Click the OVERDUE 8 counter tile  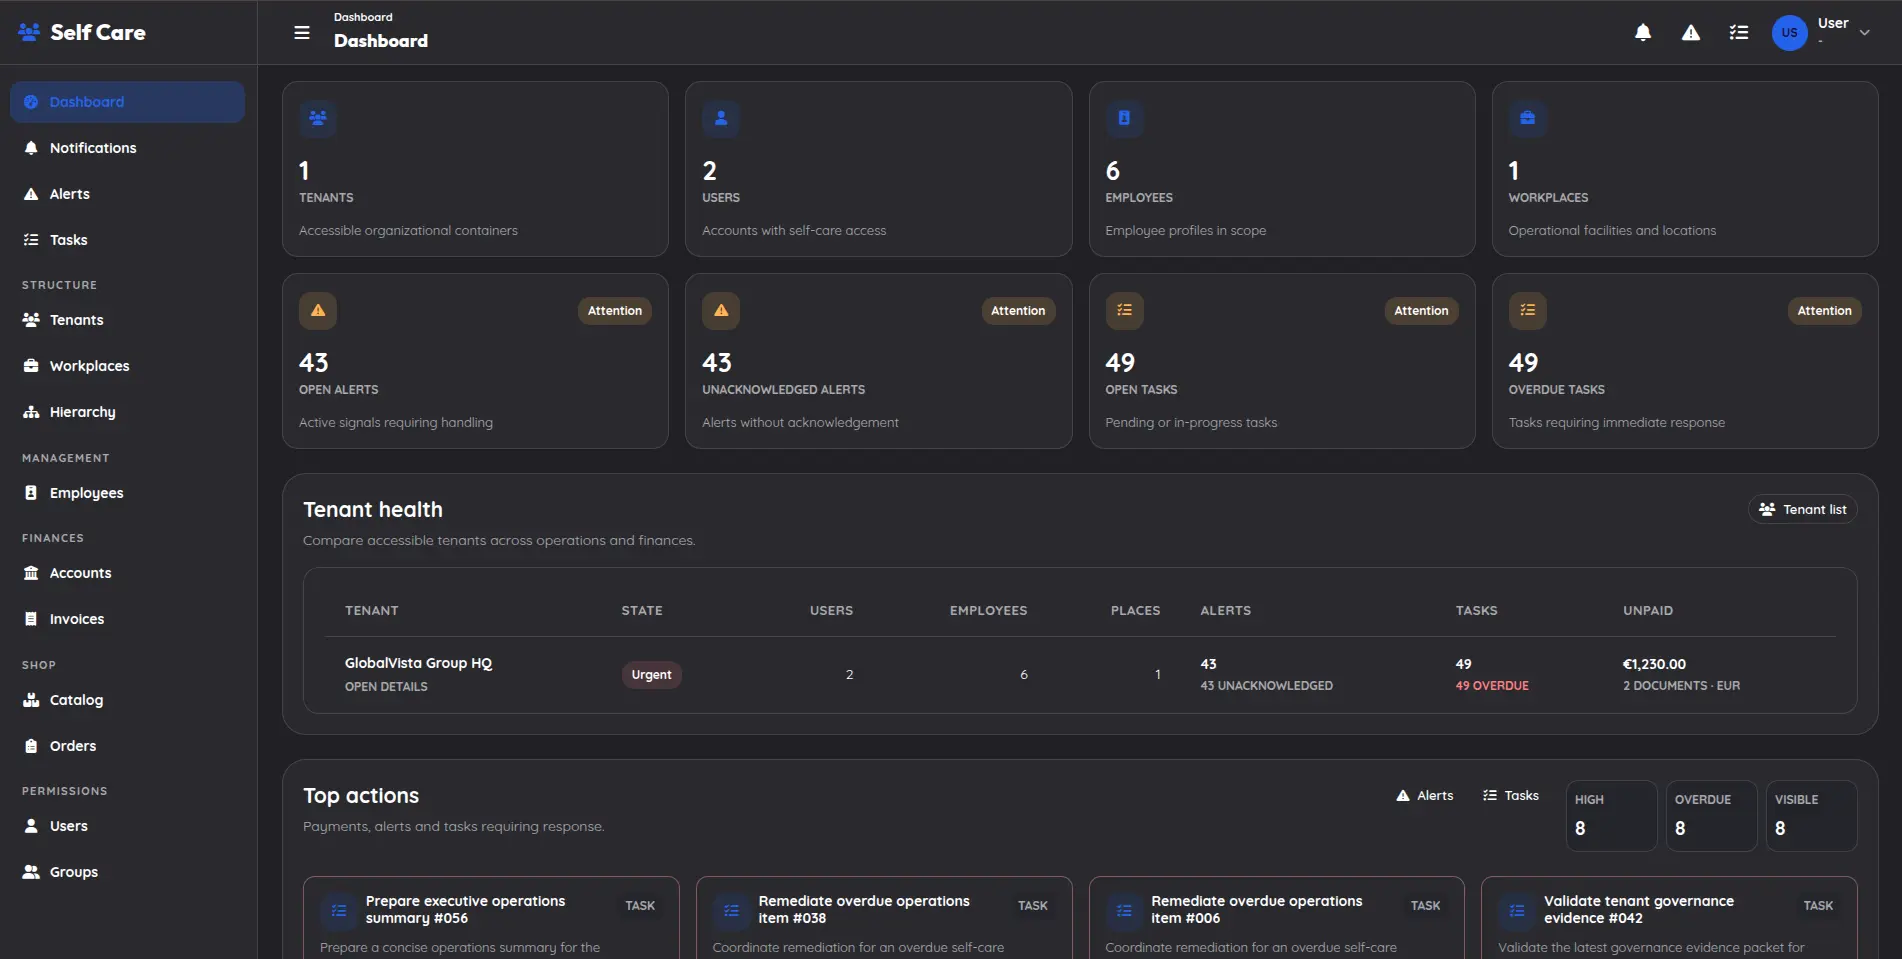(1711, 816)
